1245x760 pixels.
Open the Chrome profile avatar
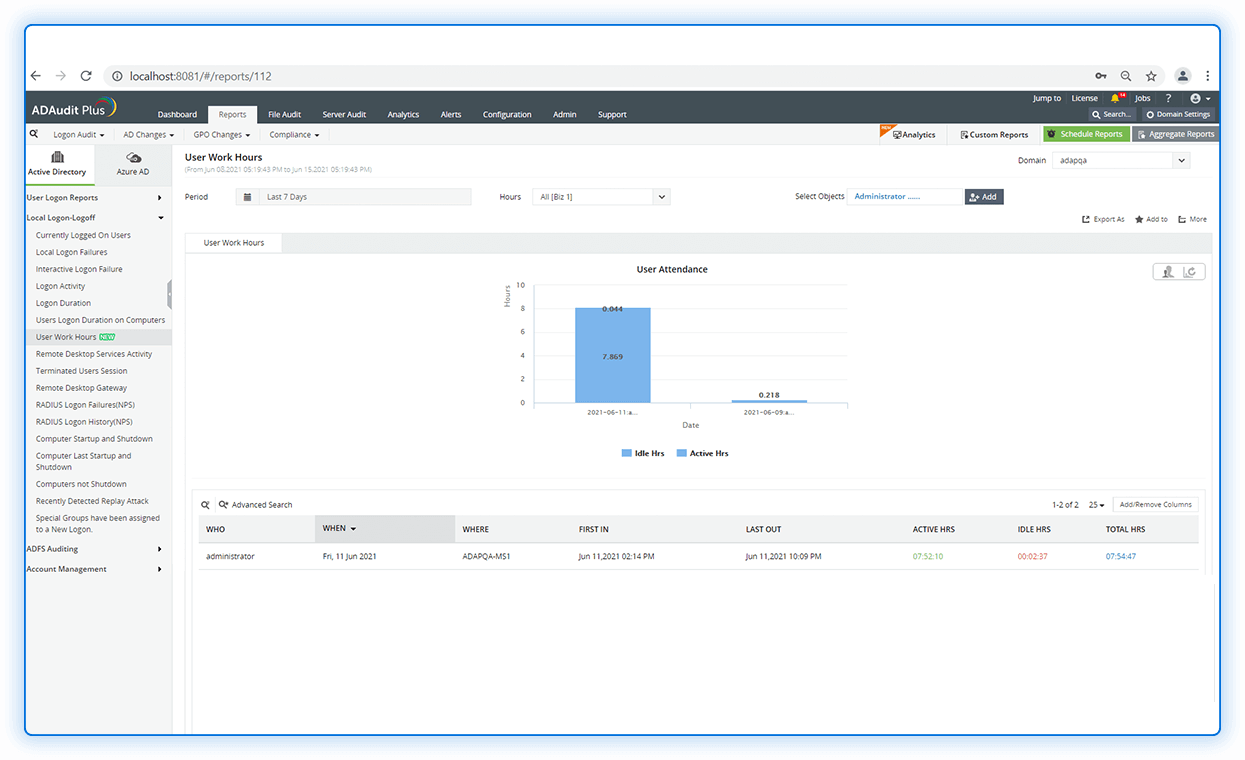coord(1183,76)
